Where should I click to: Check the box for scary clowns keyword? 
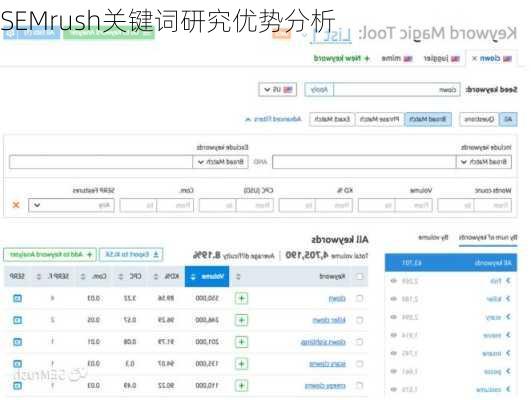click(359, 364)
